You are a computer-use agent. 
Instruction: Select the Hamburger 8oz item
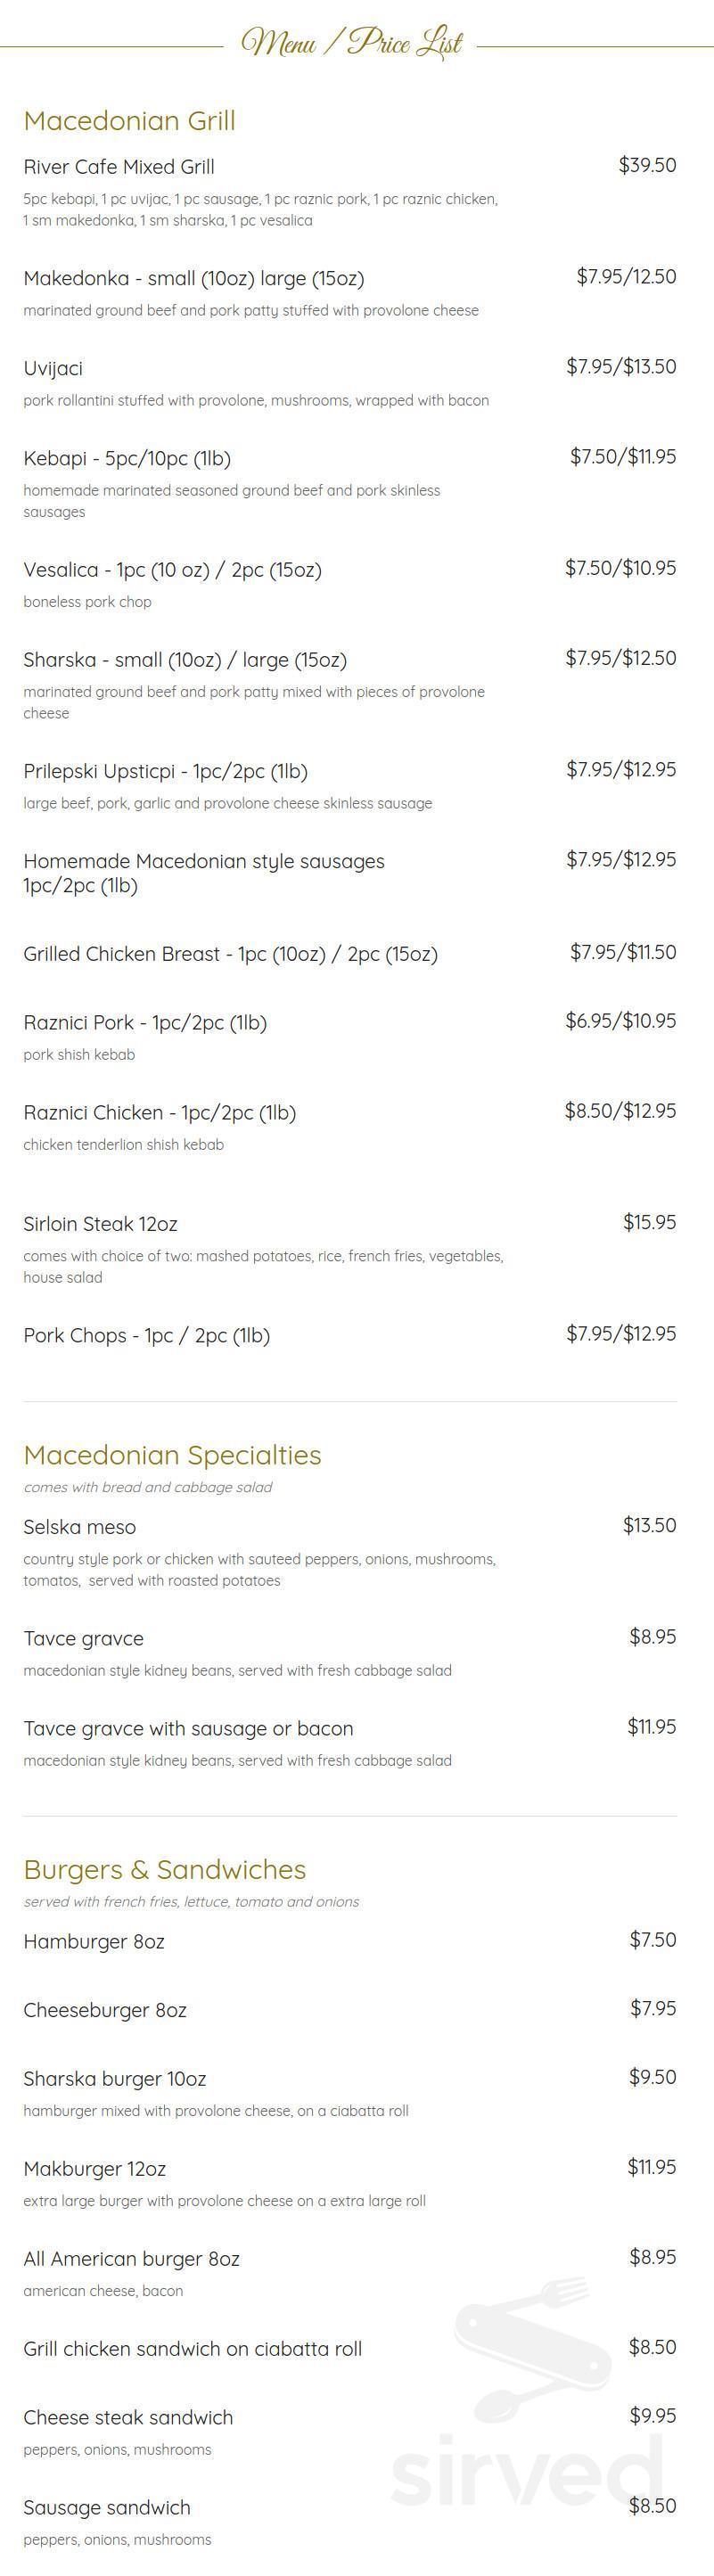tap(93, 1941)
